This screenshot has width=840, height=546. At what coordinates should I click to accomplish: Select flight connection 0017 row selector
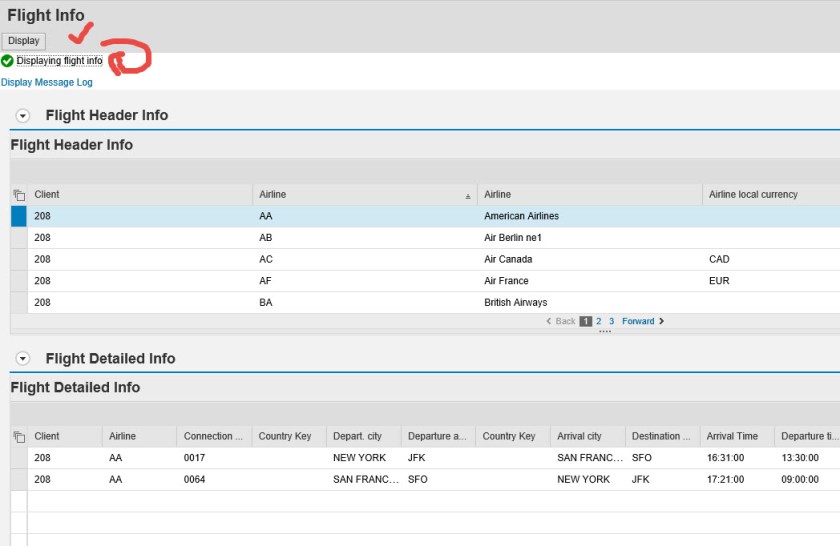click(19, 458)
